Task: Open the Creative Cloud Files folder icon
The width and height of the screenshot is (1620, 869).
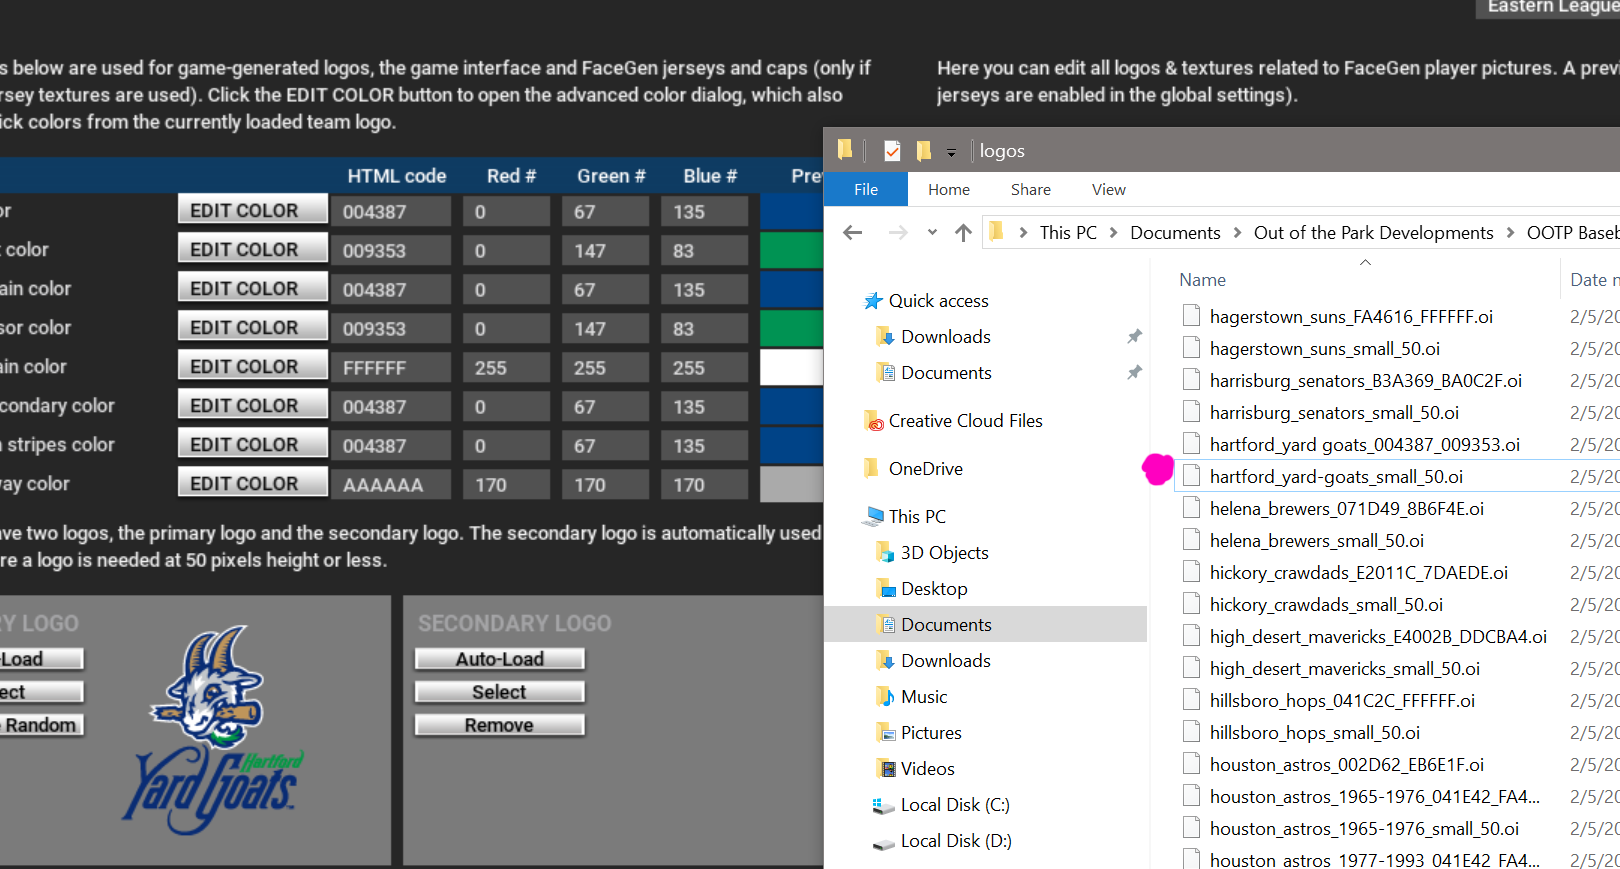Action: [x=874, y=421]
